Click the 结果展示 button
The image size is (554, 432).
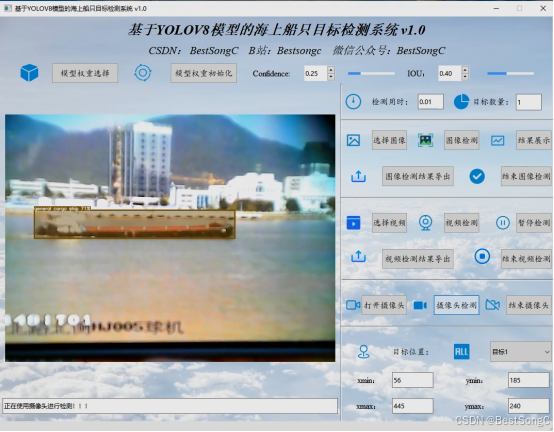[x=534, y=140]
